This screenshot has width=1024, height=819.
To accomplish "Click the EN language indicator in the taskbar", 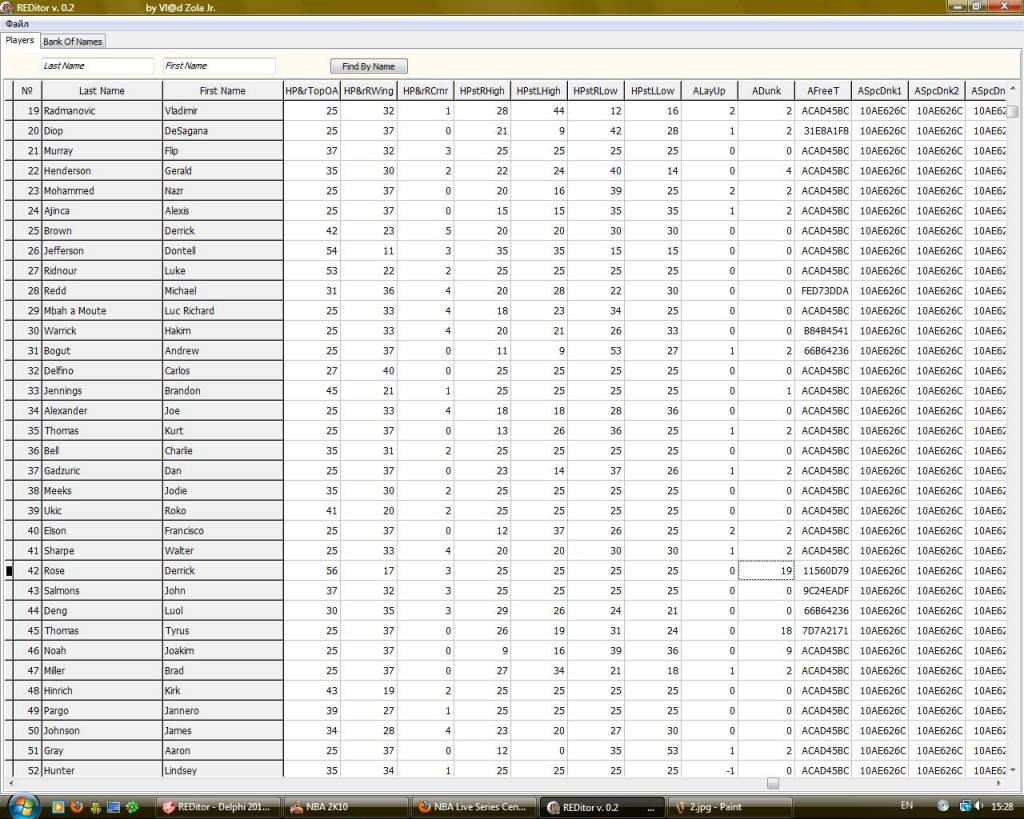I will [906, 806].
